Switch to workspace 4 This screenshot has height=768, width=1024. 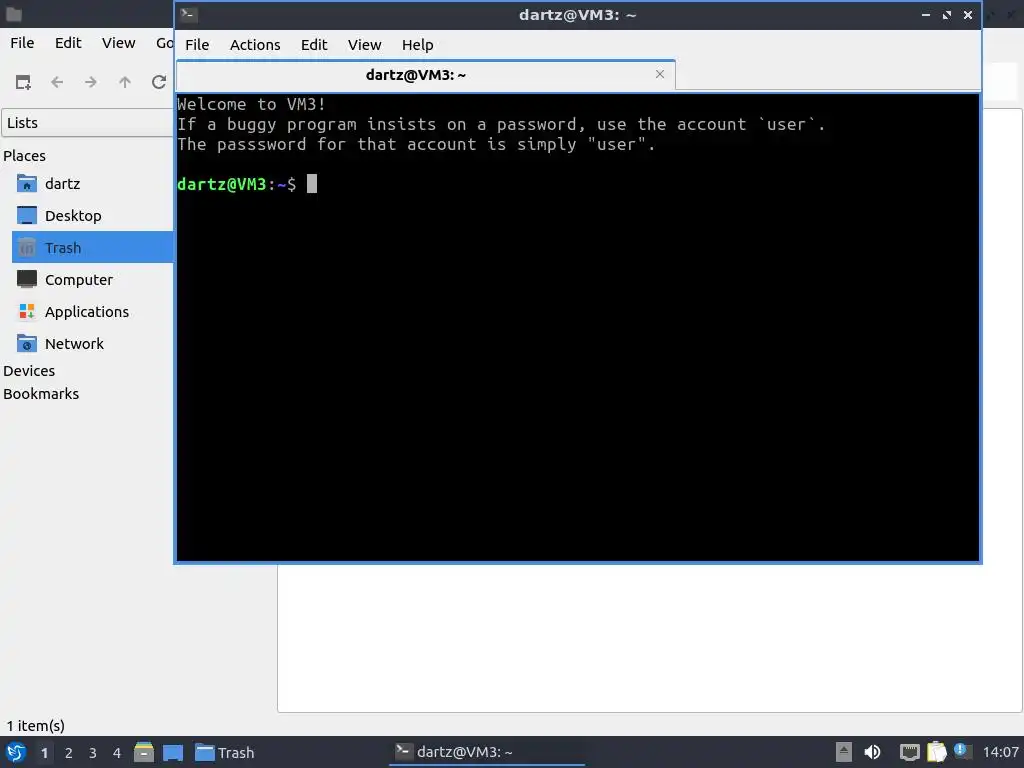tap(117, 753)
